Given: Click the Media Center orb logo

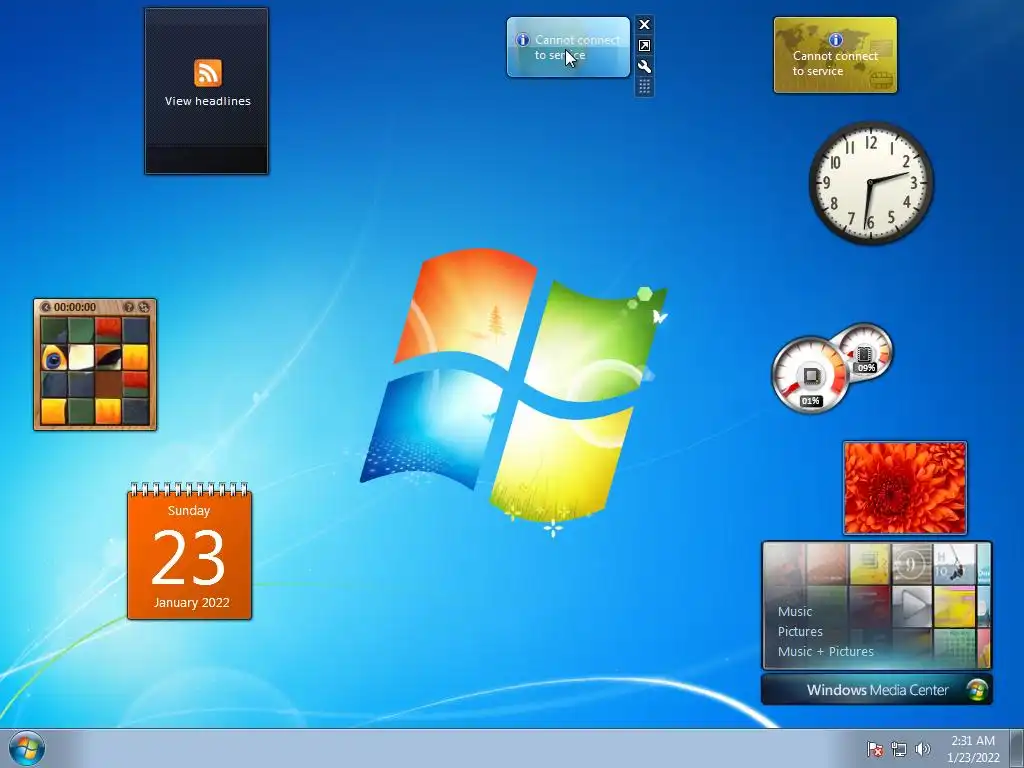Looking at the screenshot, I should [x=978, y=690].
